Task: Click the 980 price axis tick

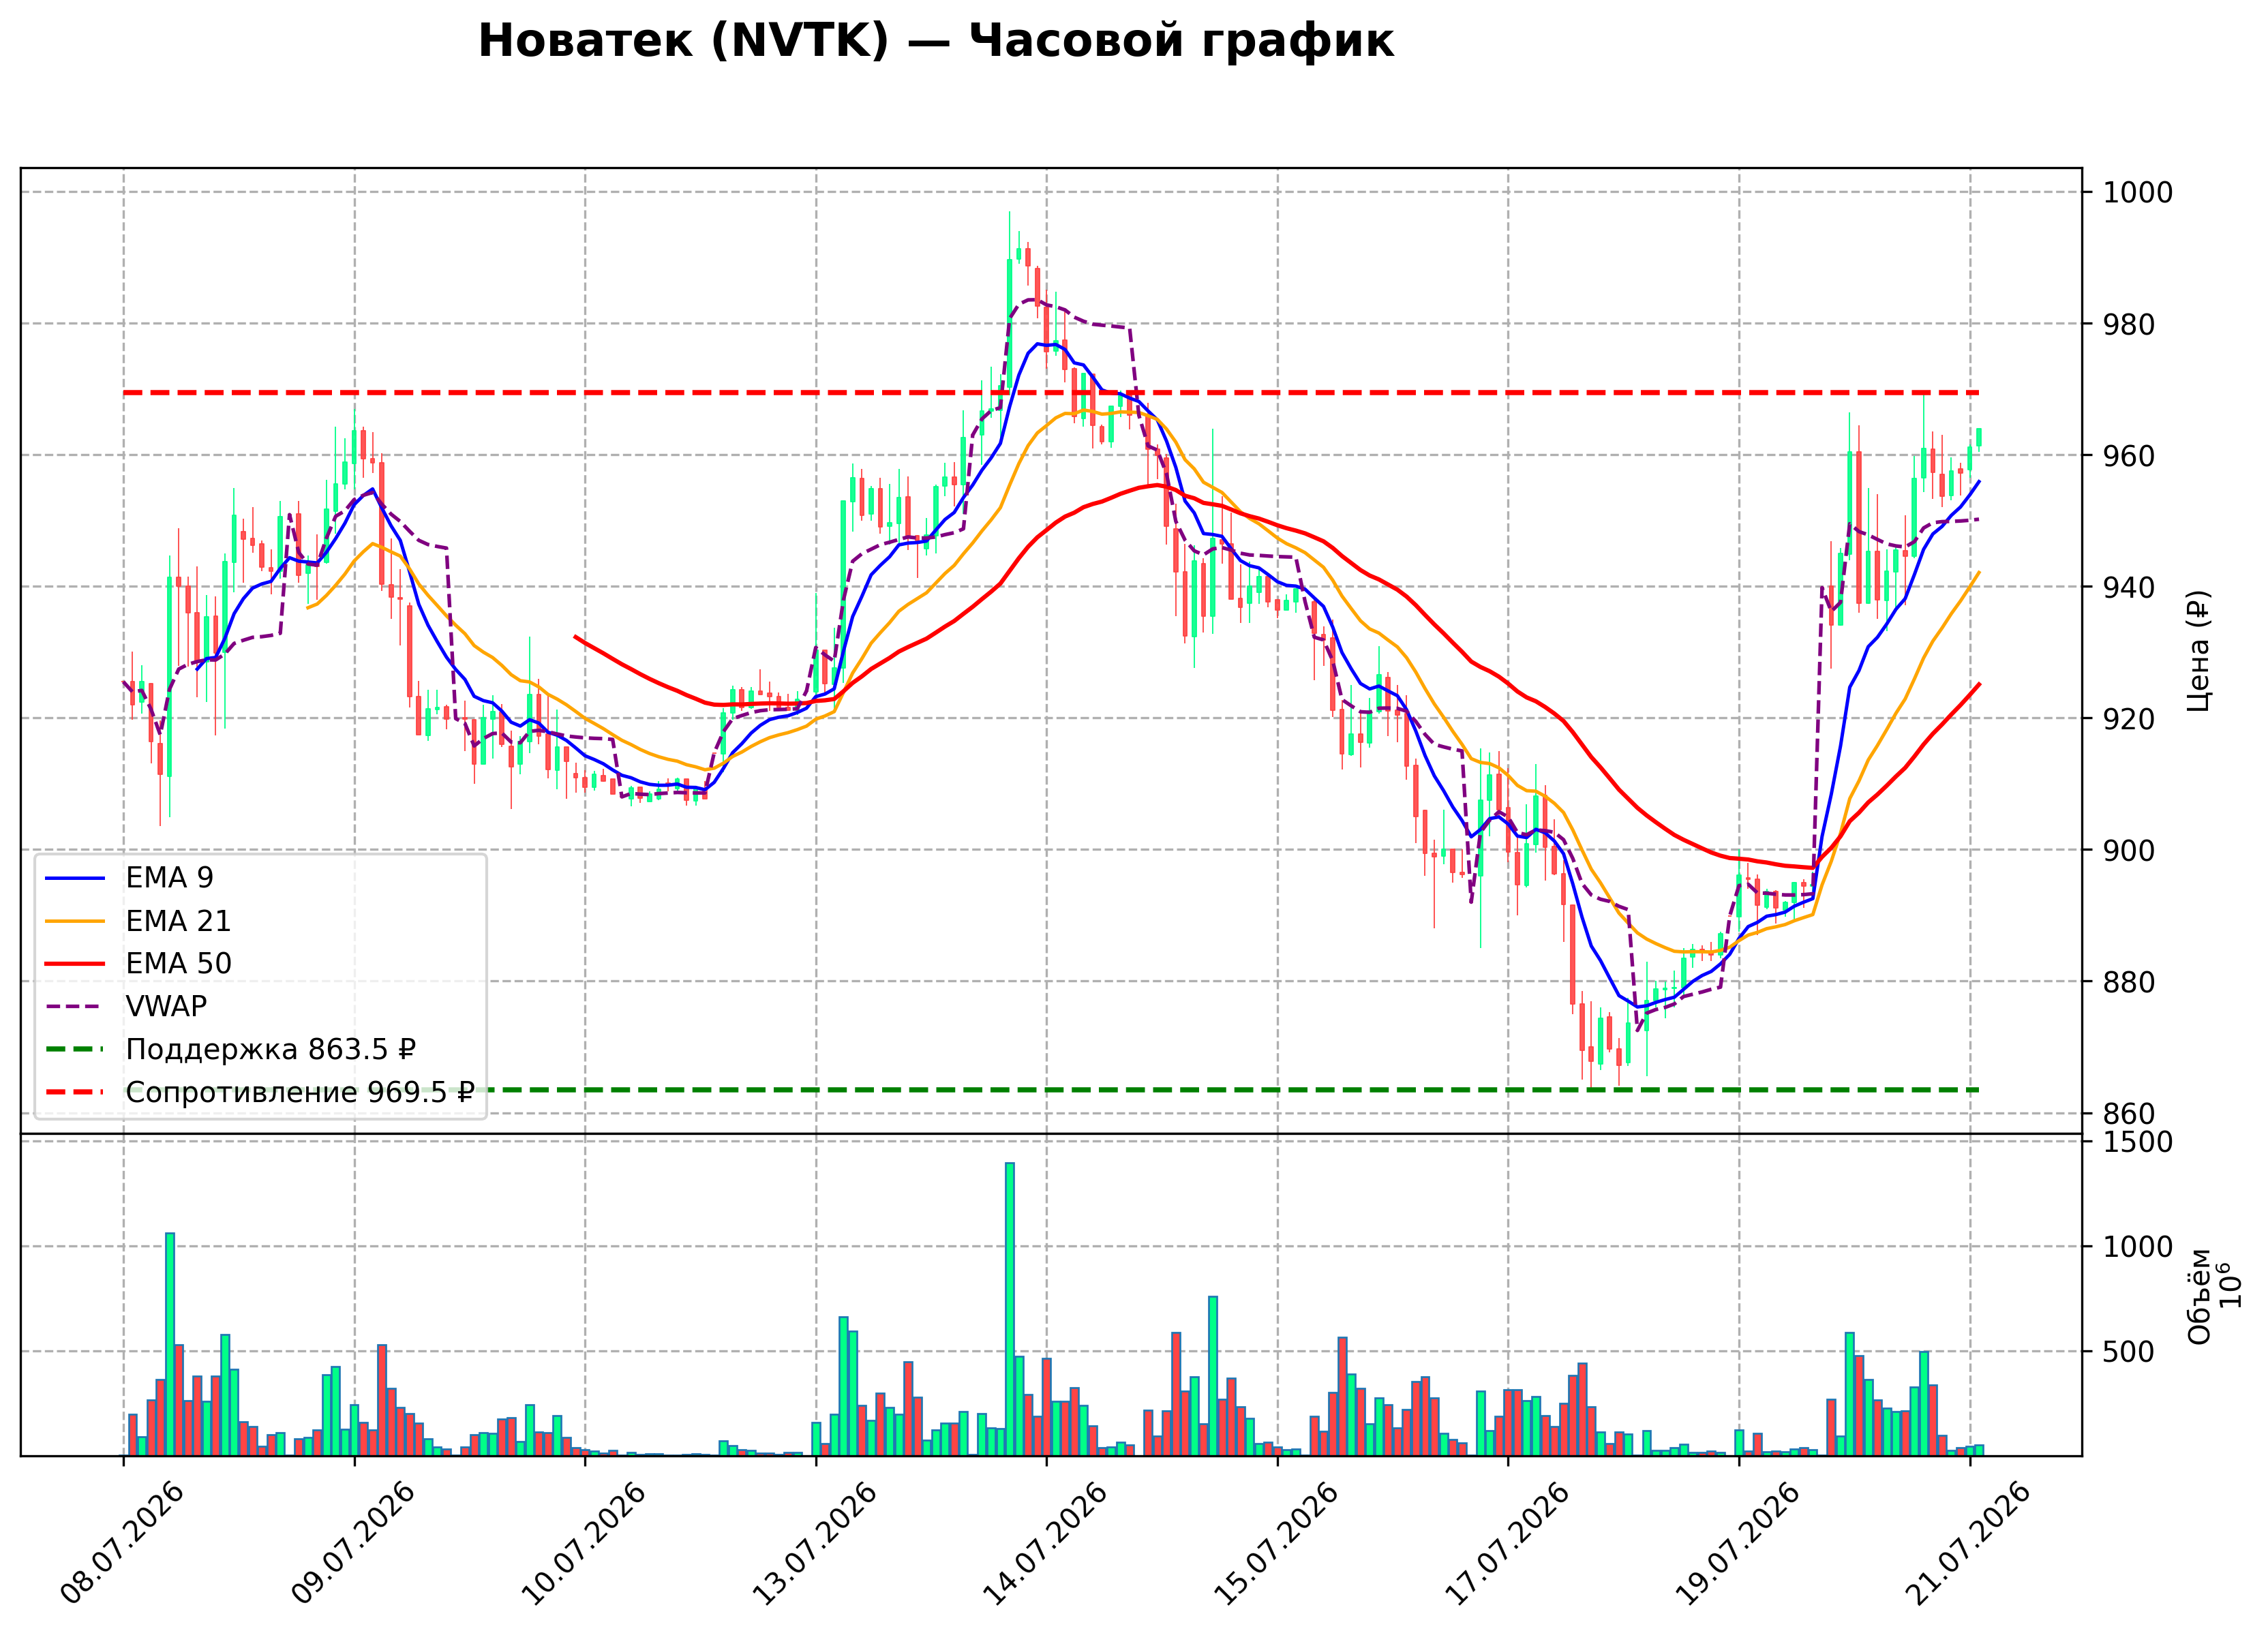Action: [2129, 324]
